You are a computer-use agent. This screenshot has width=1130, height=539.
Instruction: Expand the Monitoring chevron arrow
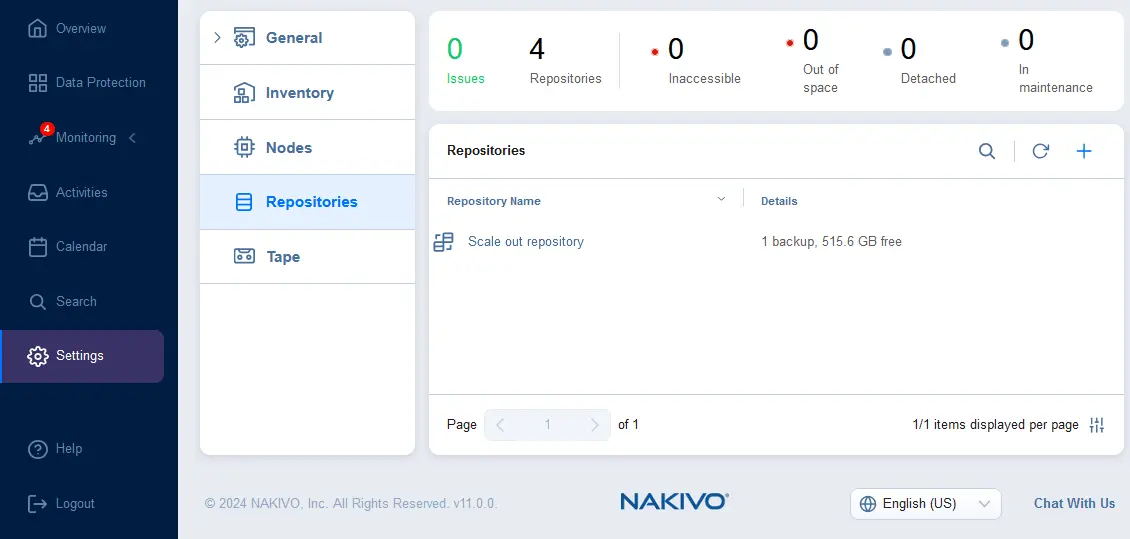pyautogui.click(x=132, y=138)
